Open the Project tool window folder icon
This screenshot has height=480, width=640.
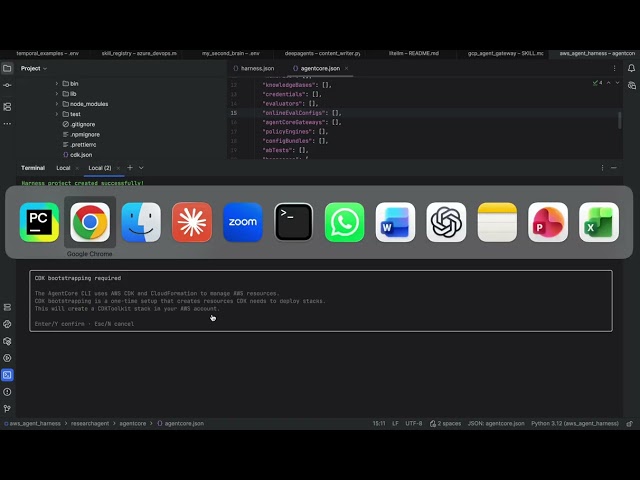coord(7,68)
